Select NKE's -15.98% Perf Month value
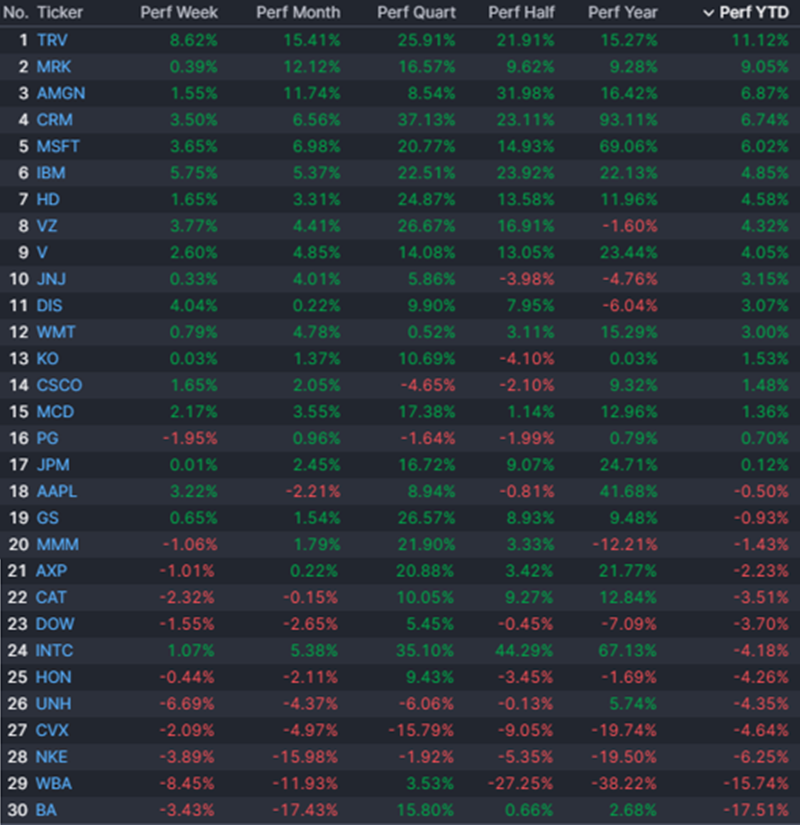This screenshot has height=825, width=800. (305, 757)
